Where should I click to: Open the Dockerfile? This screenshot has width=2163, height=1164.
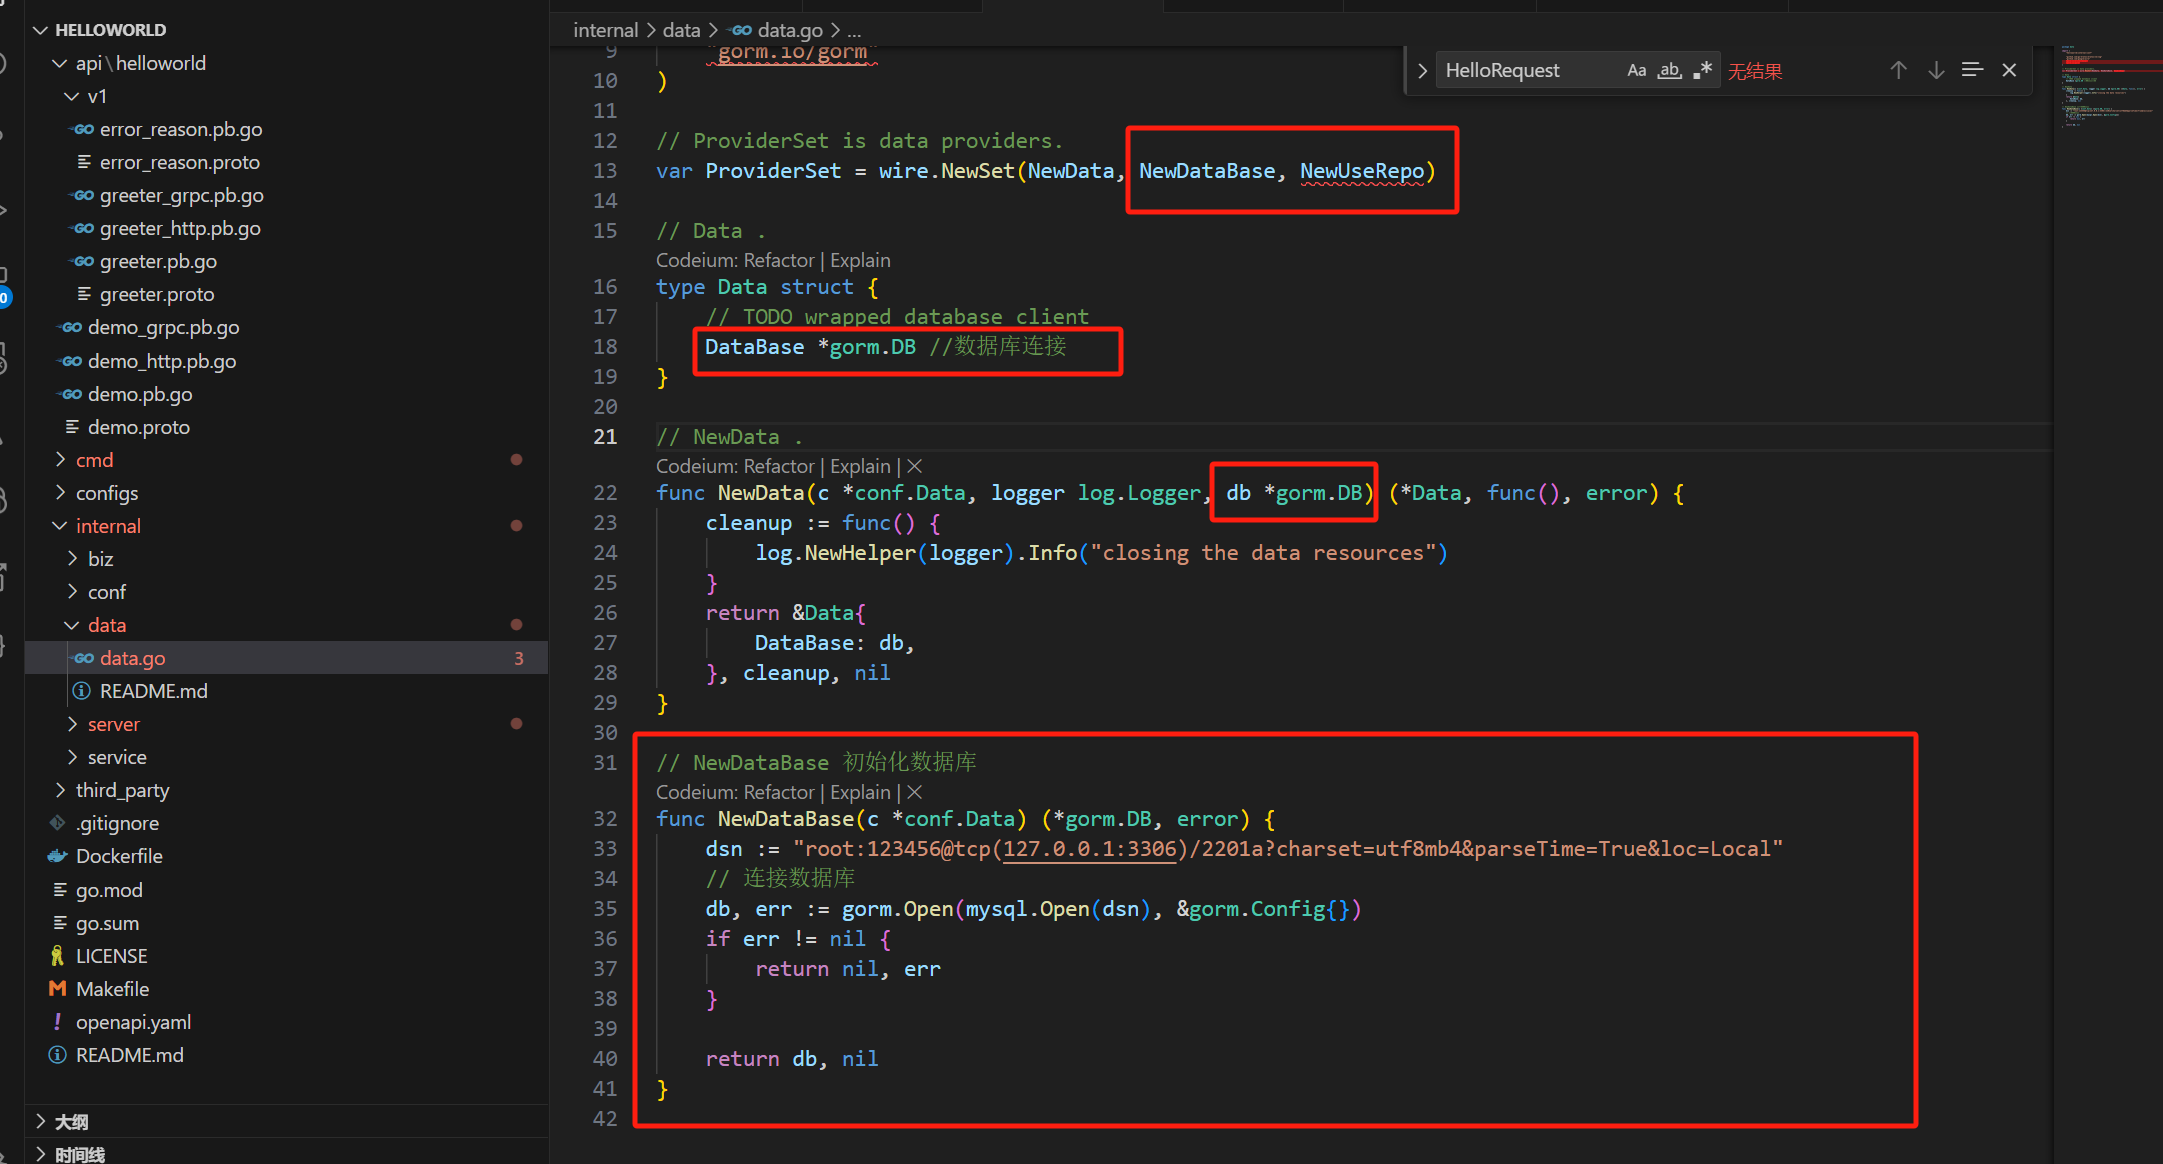pos(119,856)
